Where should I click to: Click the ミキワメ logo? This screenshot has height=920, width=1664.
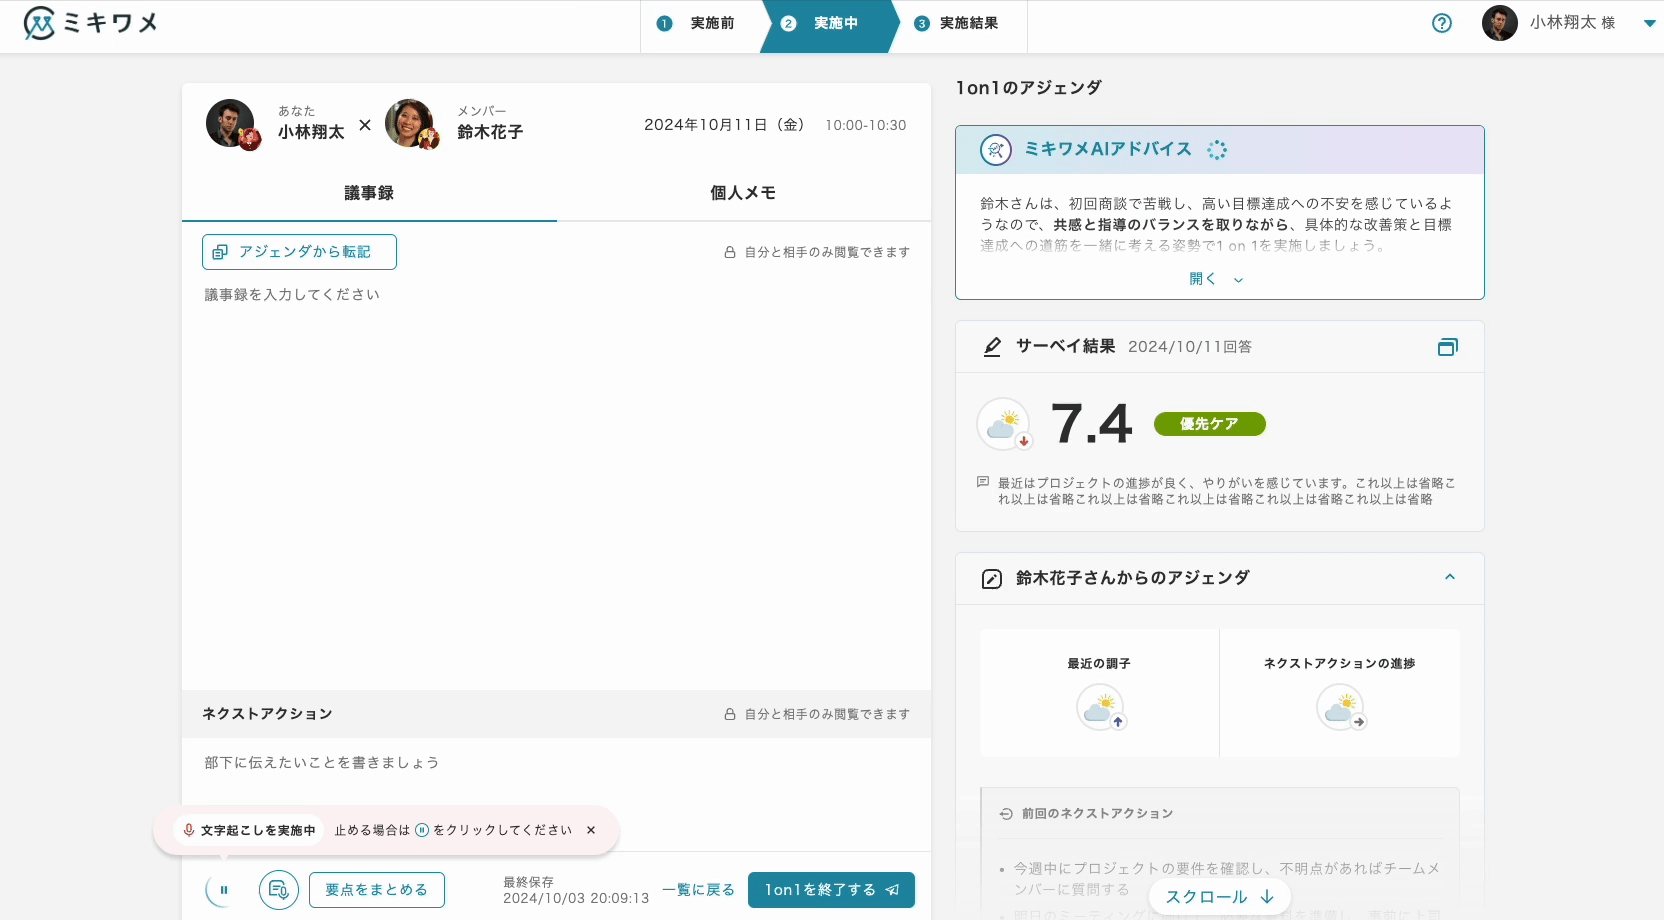point(90,23)
